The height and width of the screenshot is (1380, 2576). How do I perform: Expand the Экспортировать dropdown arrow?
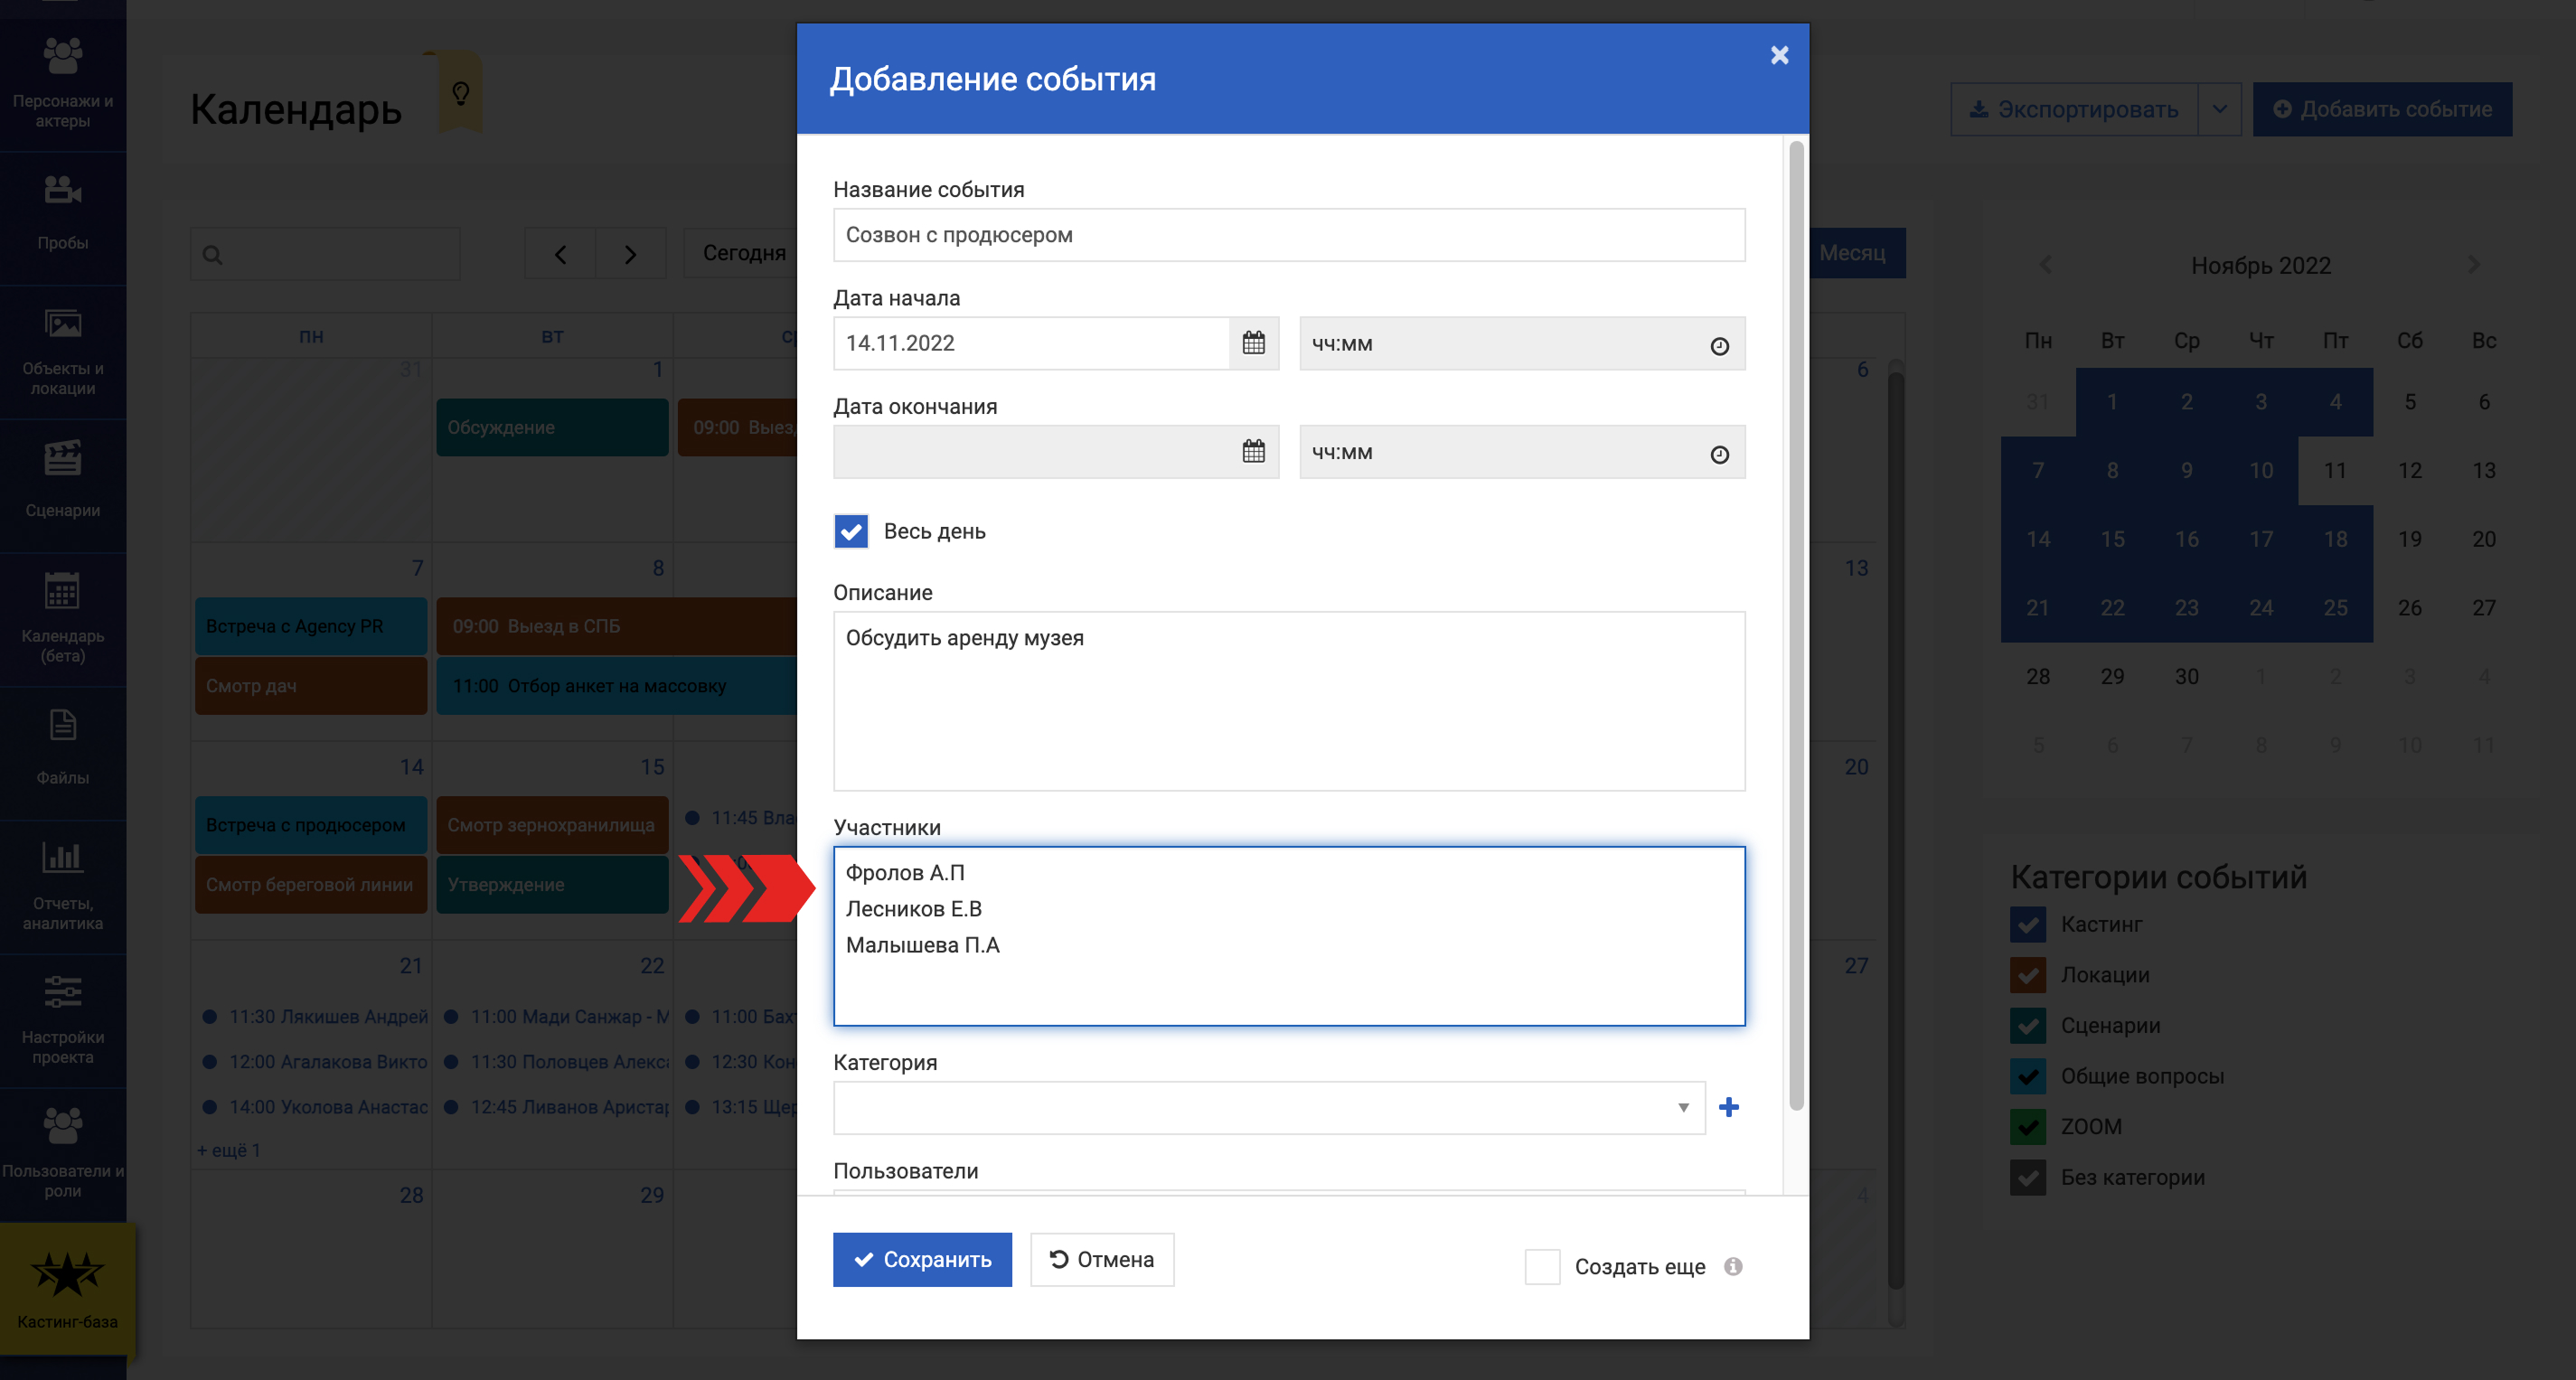pos(2219,109)
